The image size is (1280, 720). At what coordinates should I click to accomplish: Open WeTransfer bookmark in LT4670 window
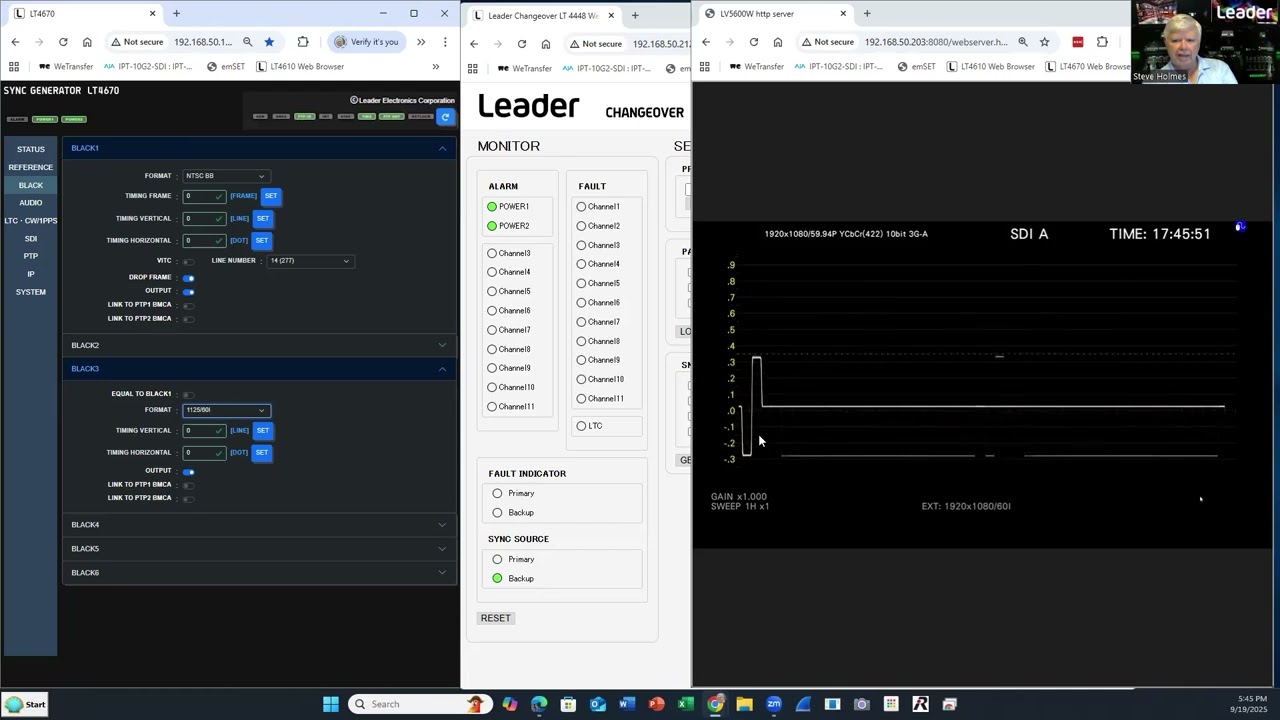click(x=65, y=66)
